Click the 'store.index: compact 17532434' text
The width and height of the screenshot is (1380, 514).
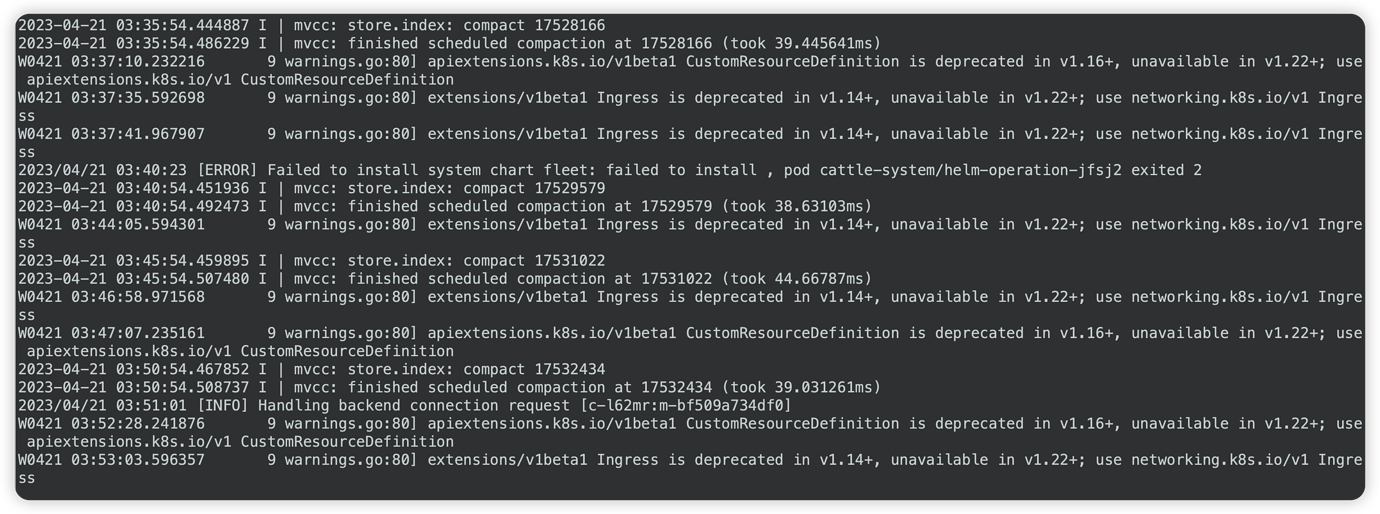click(x=476, y=370)
